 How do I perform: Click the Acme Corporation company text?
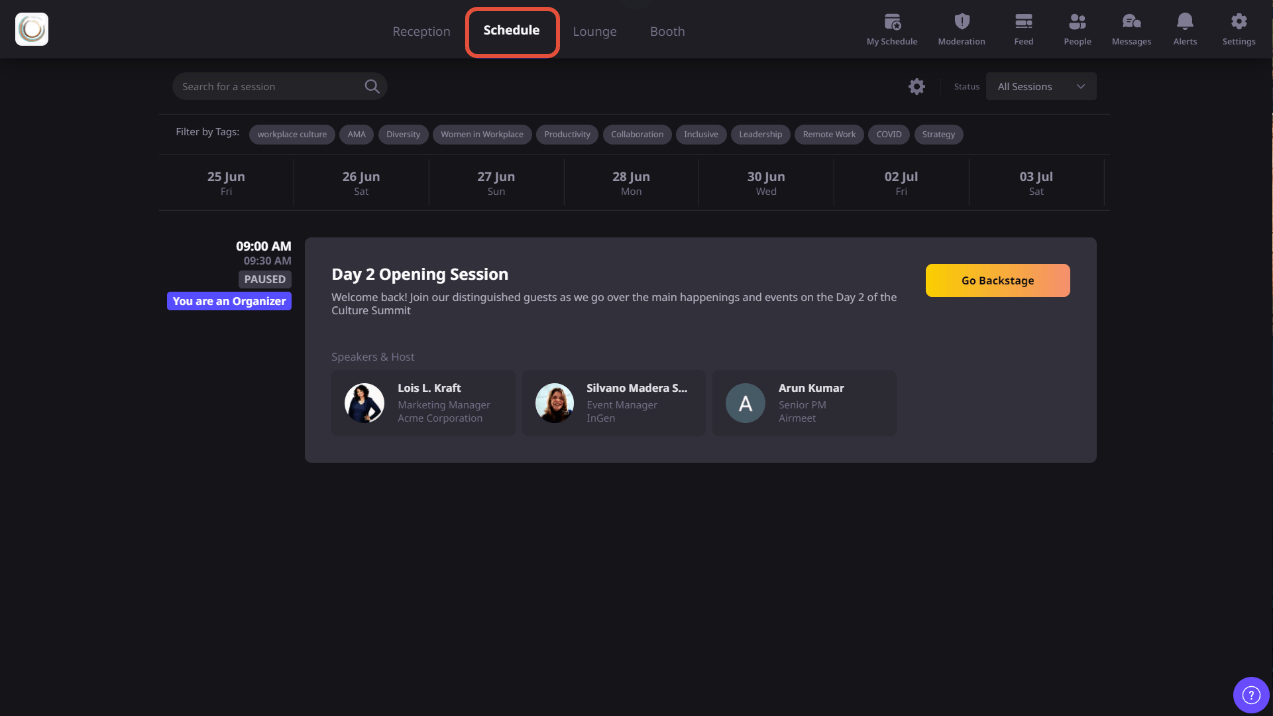click(440, 419)
